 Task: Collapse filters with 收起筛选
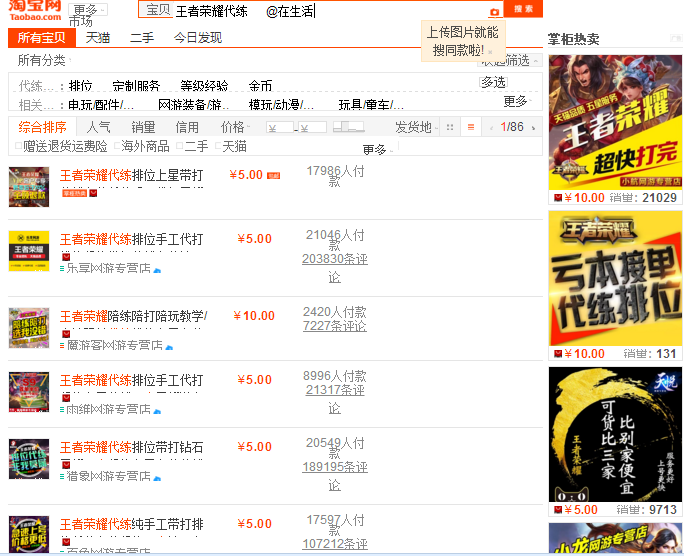510,60
